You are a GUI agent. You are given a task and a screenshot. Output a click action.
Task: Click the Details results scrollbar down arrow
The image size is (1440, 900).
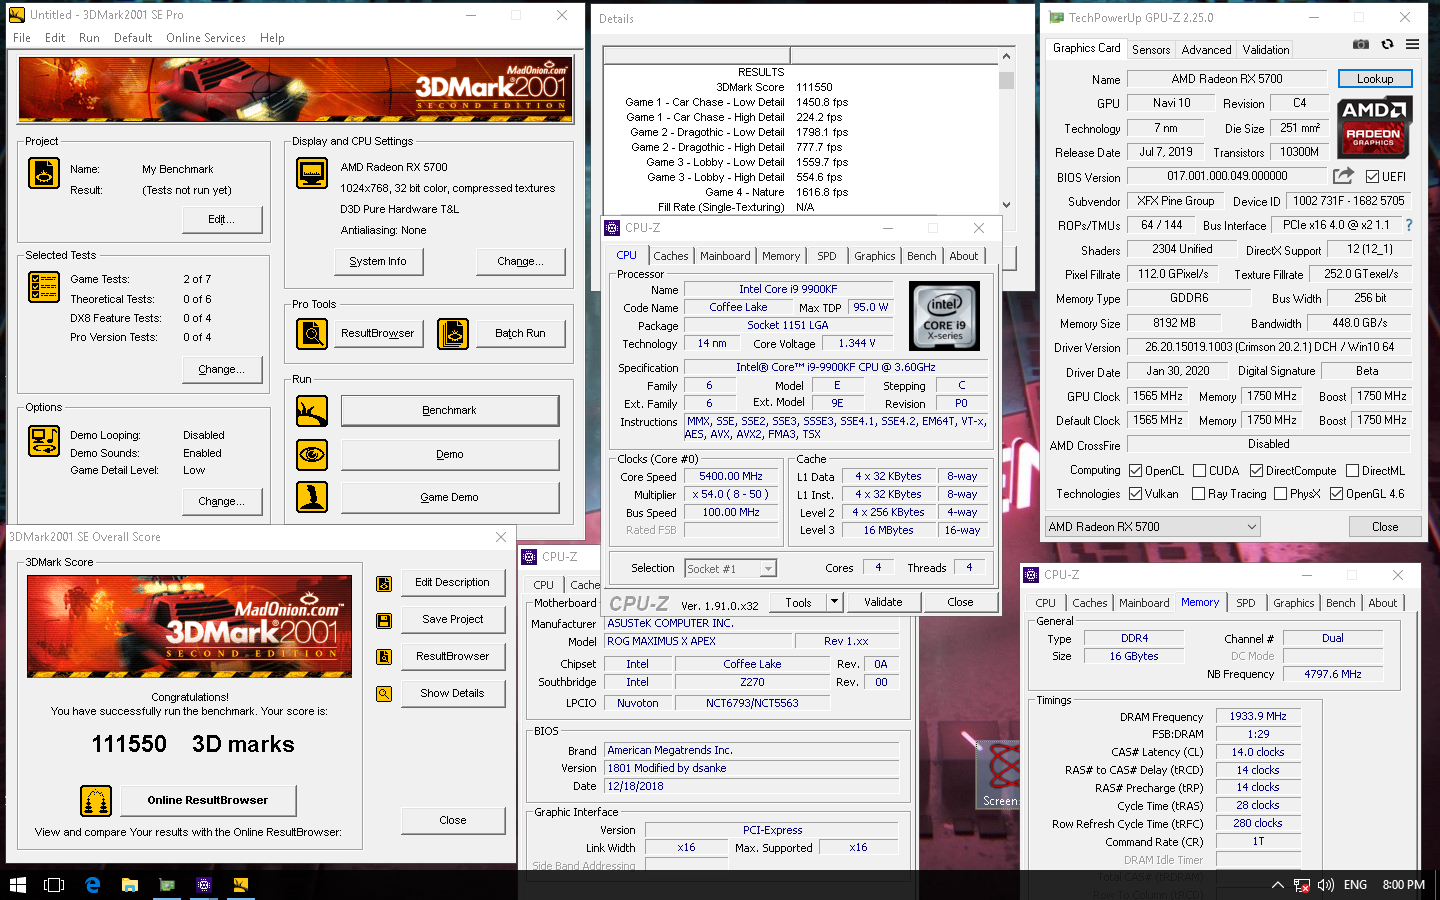[1006, 205]
